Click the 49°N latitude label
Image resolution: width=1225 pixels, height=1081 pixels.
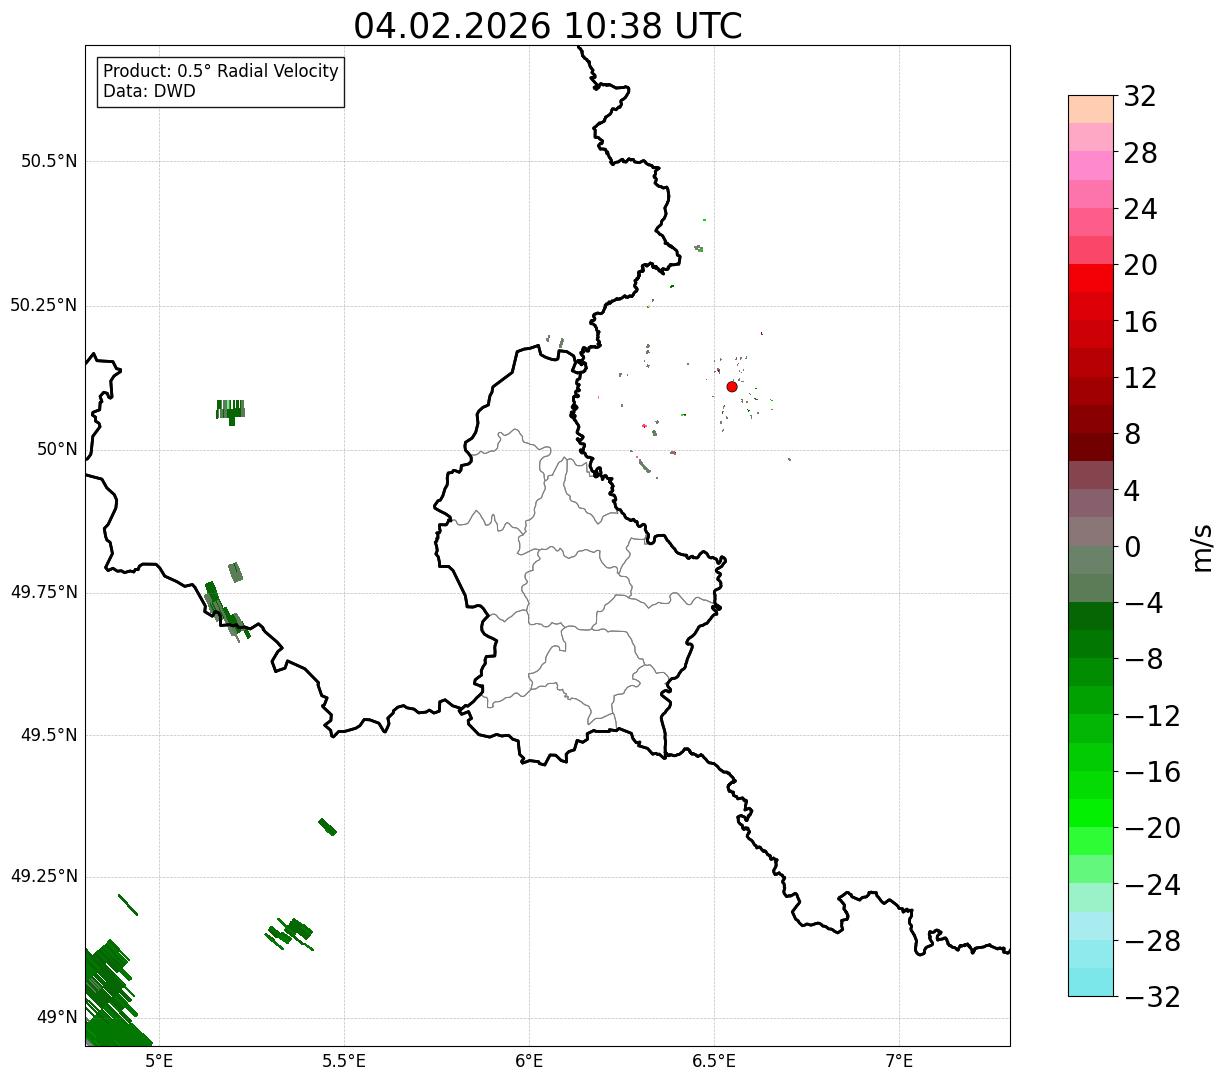coord(57,1018)
